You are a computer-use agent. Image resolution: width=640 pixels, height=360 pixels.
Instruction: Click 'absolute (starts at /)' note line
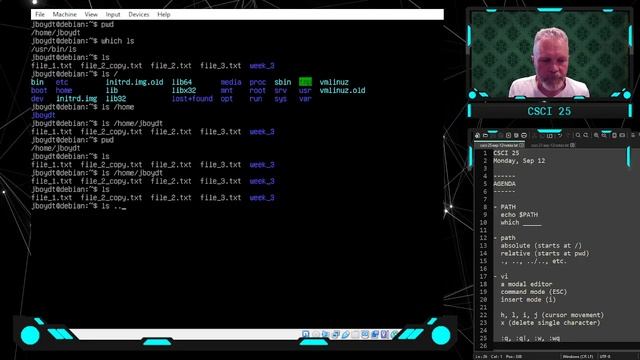[x=541, y=246]
